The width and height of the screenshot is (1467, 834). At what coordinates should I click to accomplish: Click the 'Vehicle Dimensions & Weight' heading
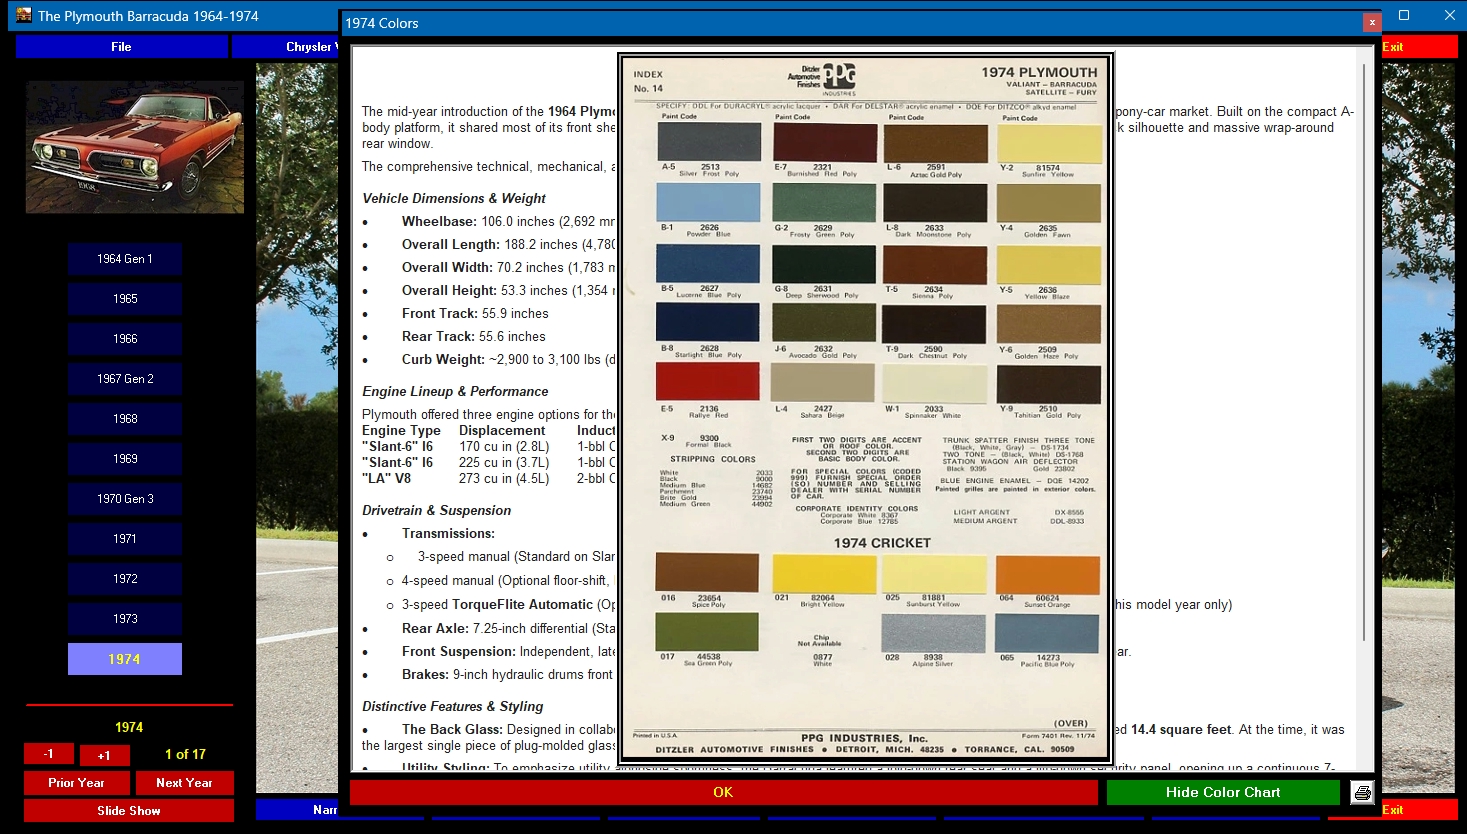click(454, 198)
